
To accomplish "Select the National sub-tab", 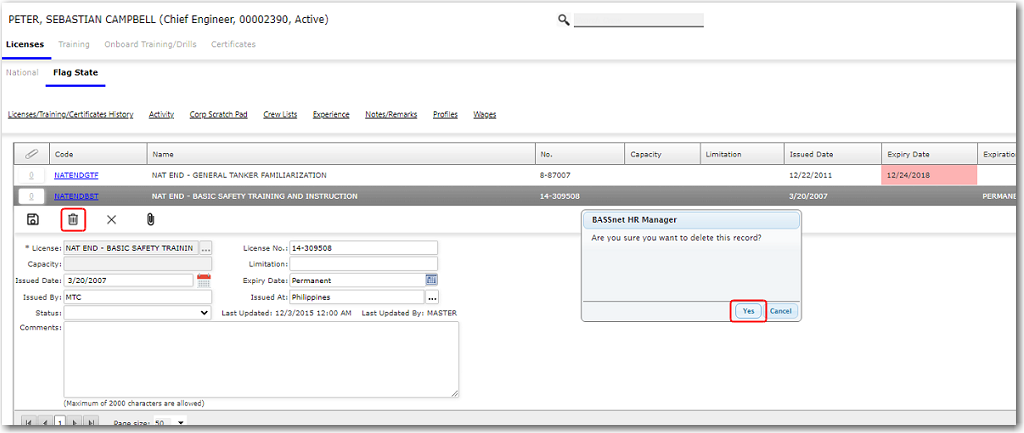I will tap(22, 72).
